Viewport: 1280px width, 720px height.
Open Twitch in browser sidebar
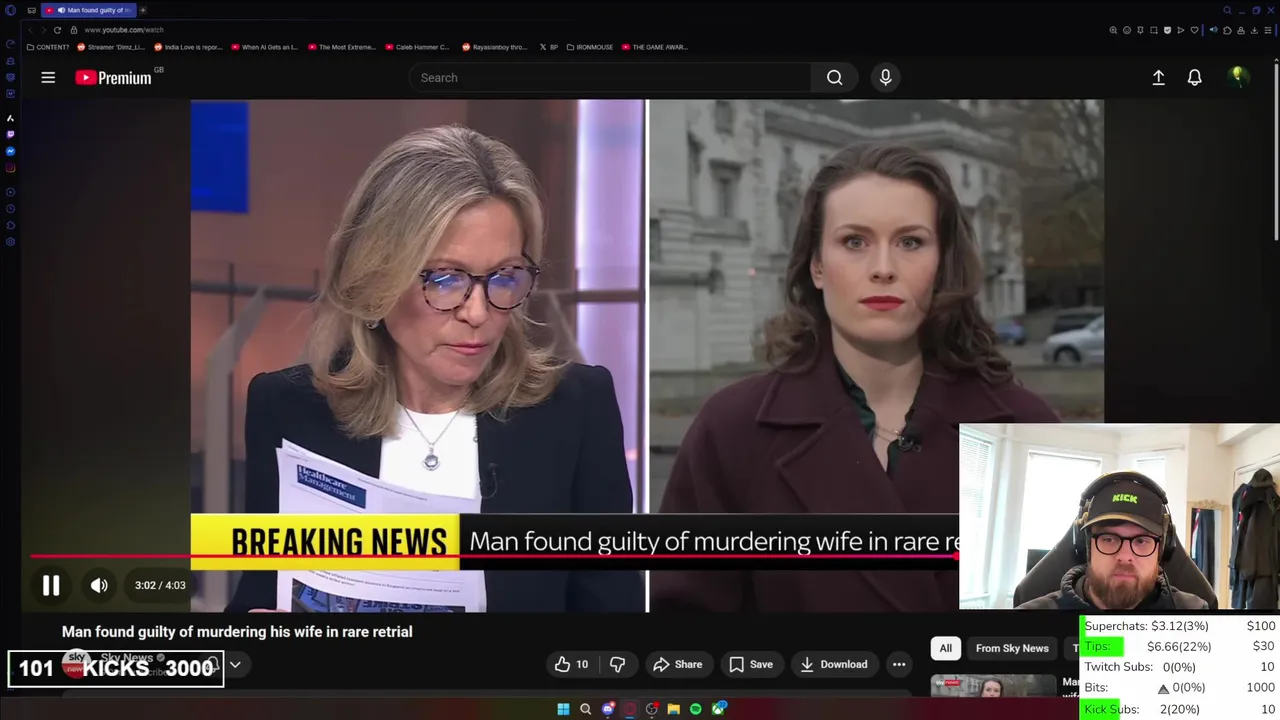click(10, 134)
